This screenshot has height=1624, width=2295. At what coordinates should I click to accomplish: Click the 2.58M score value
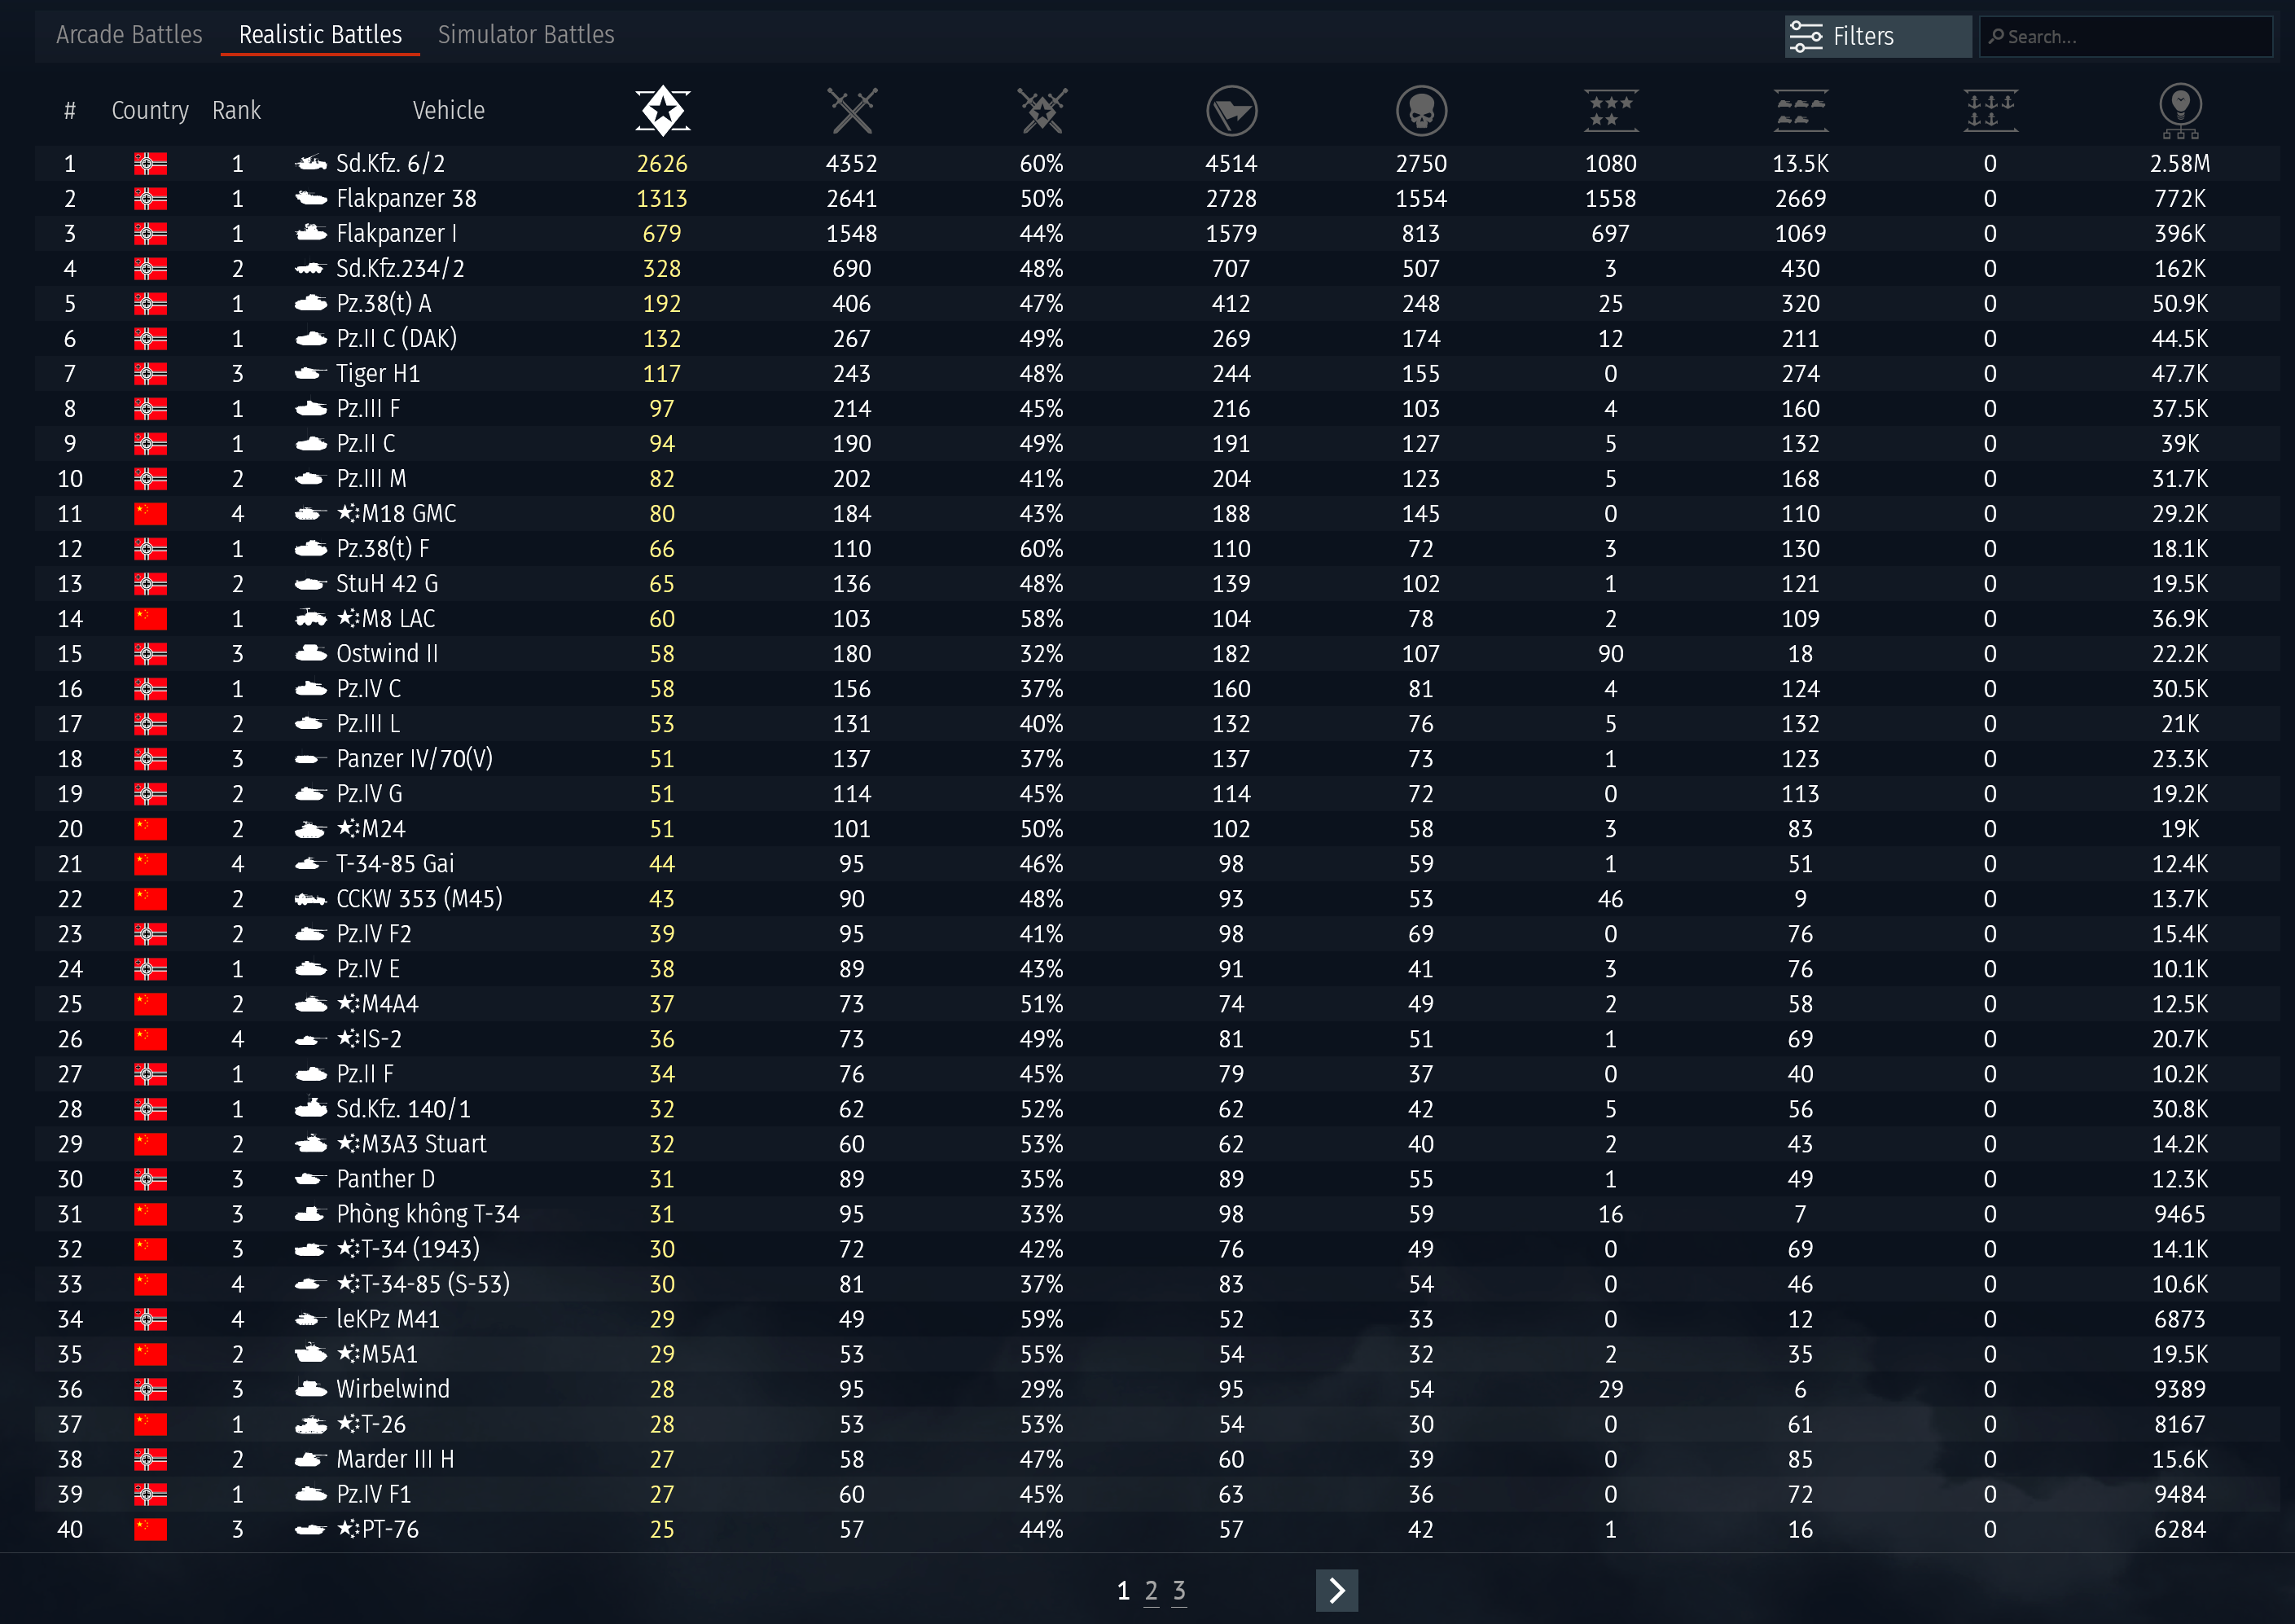point(2180,164)
